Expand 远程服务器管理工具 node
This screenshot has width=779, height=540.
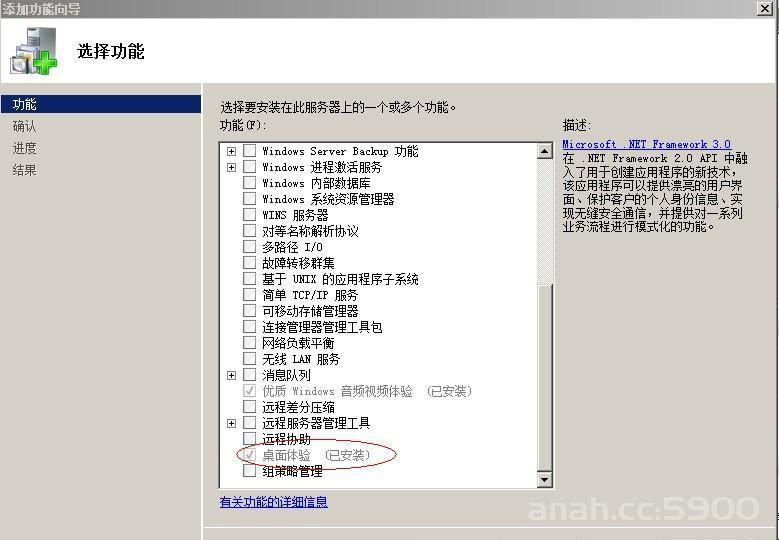(231, 424)
